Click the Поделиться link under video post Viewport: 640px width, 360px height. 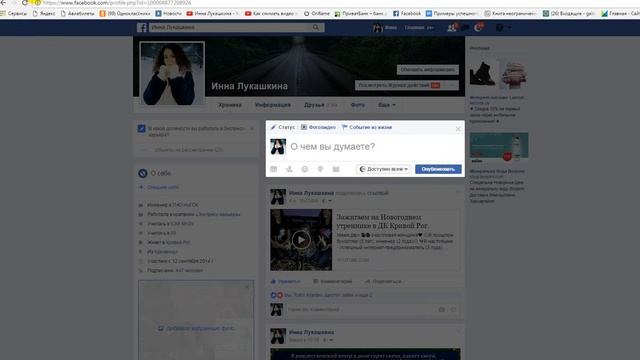coord(383,282)
